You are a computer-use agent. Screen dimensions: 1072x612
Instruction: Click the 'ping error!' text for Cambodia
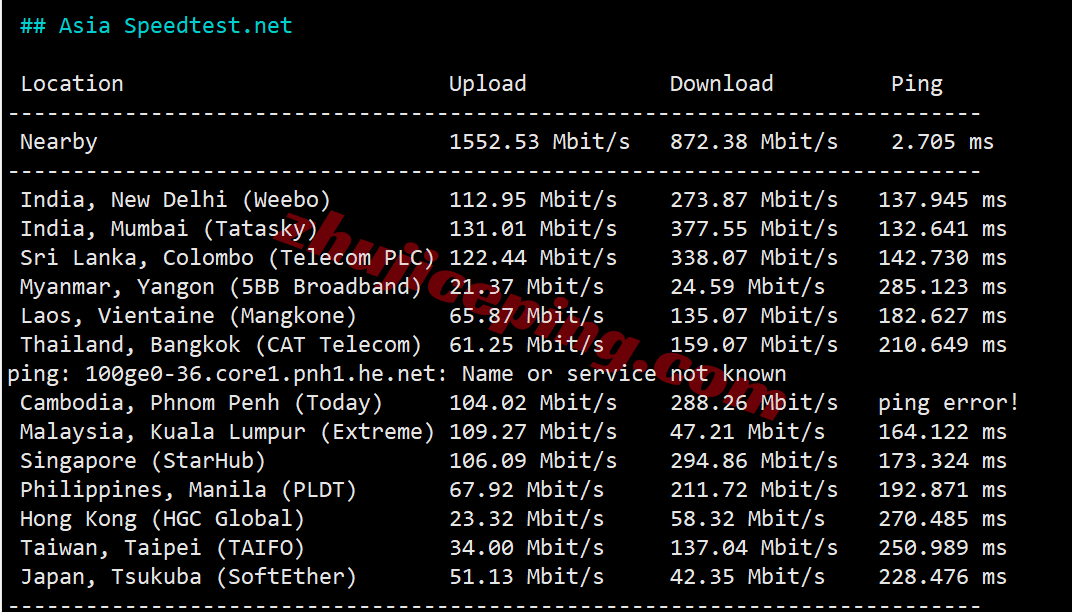pos(949,403)
